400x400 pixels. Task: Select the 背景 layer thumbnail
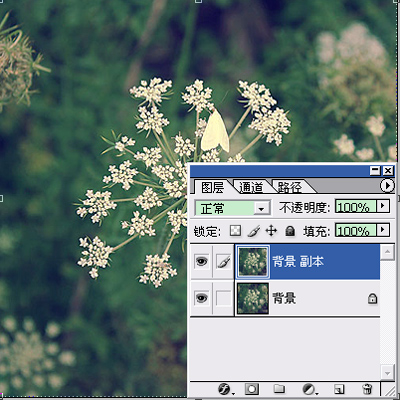253,298
